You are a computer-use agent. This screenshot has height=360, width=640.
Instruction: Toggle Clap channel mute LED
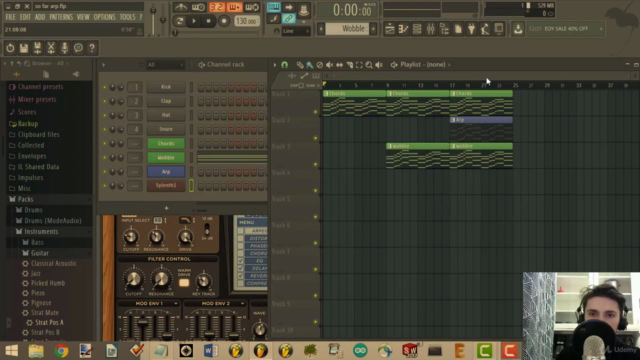104,101
